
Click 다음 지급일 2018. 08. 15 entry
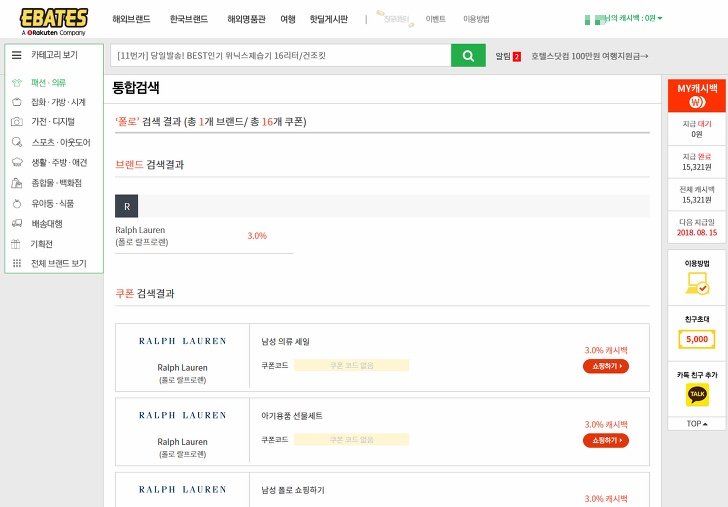(697, 228)
